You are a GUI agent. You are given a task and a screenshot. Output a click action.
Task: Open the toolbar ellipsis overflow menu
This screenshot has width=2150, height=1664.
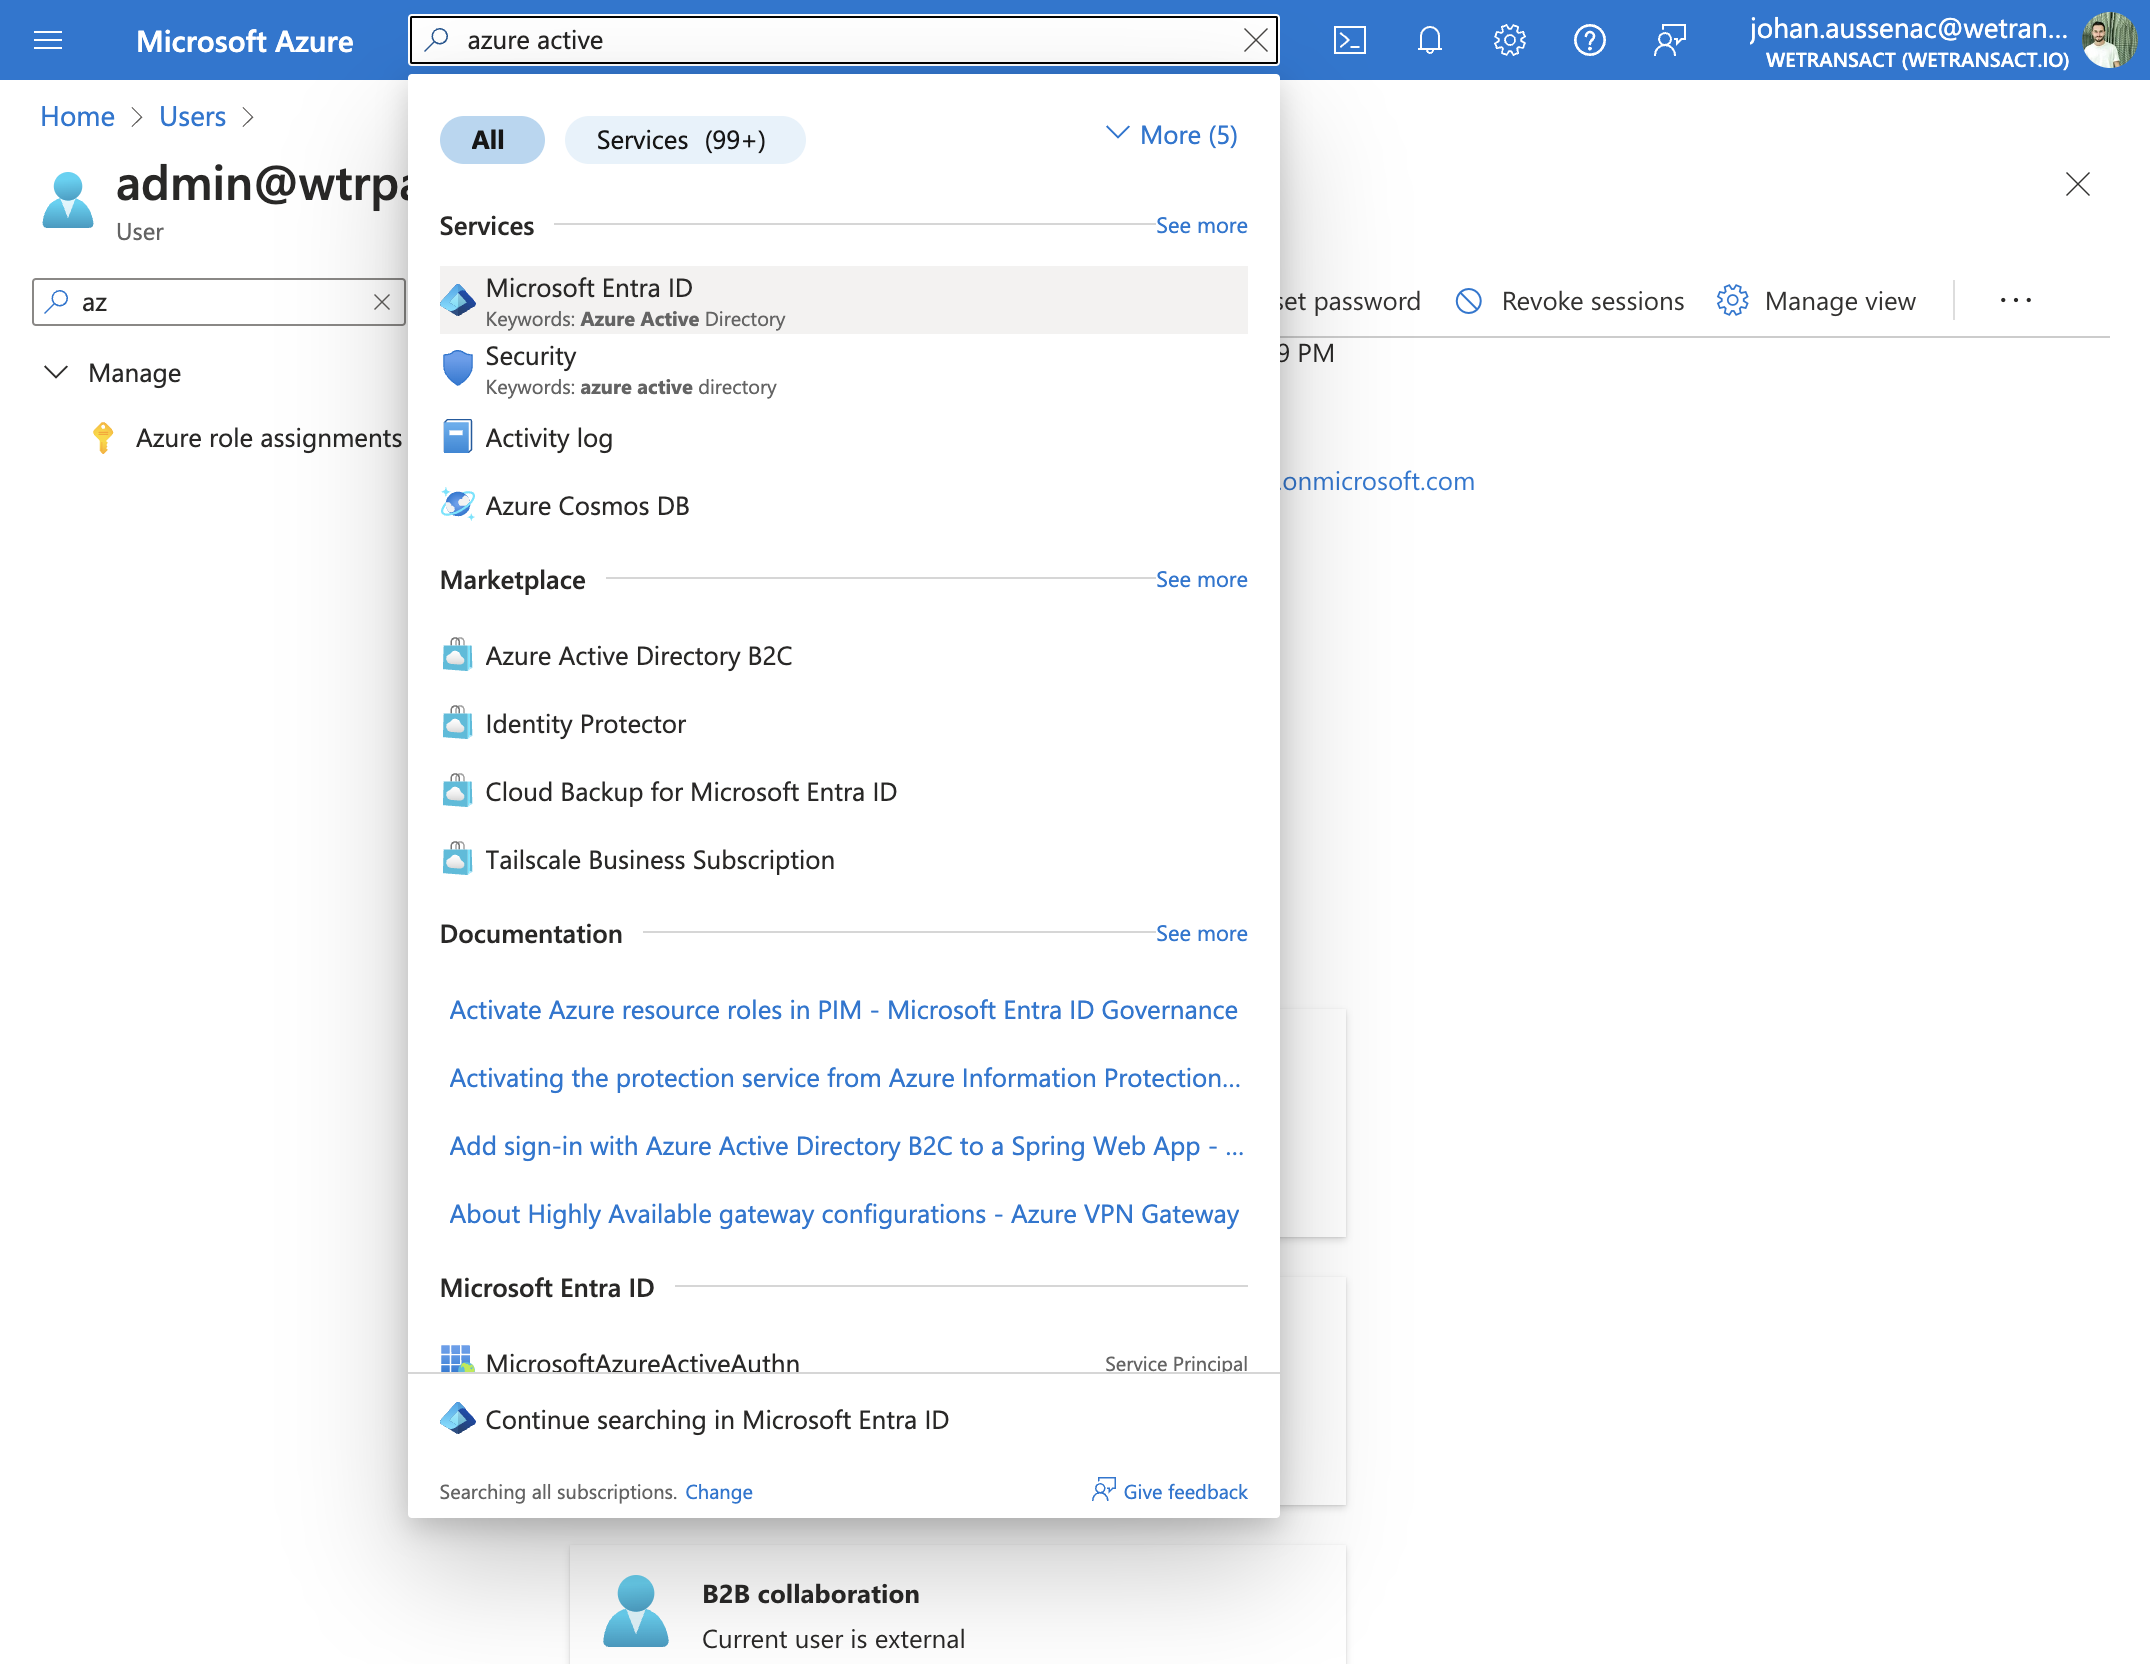[2015, 301]
